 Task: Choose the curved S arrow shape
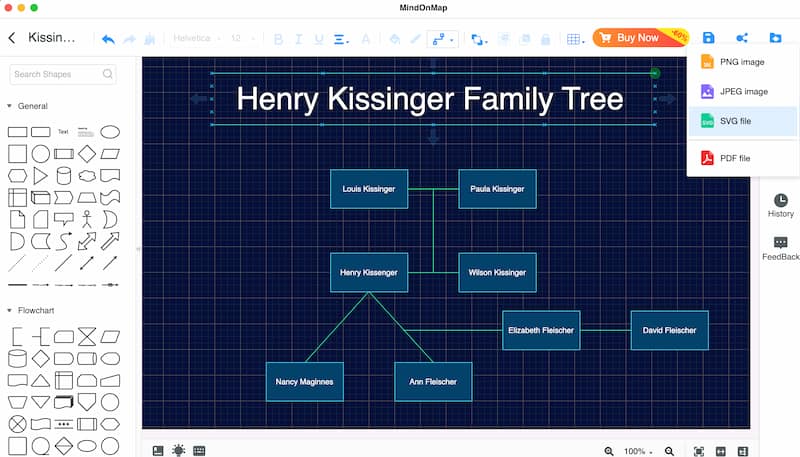(x=64, y=241)
